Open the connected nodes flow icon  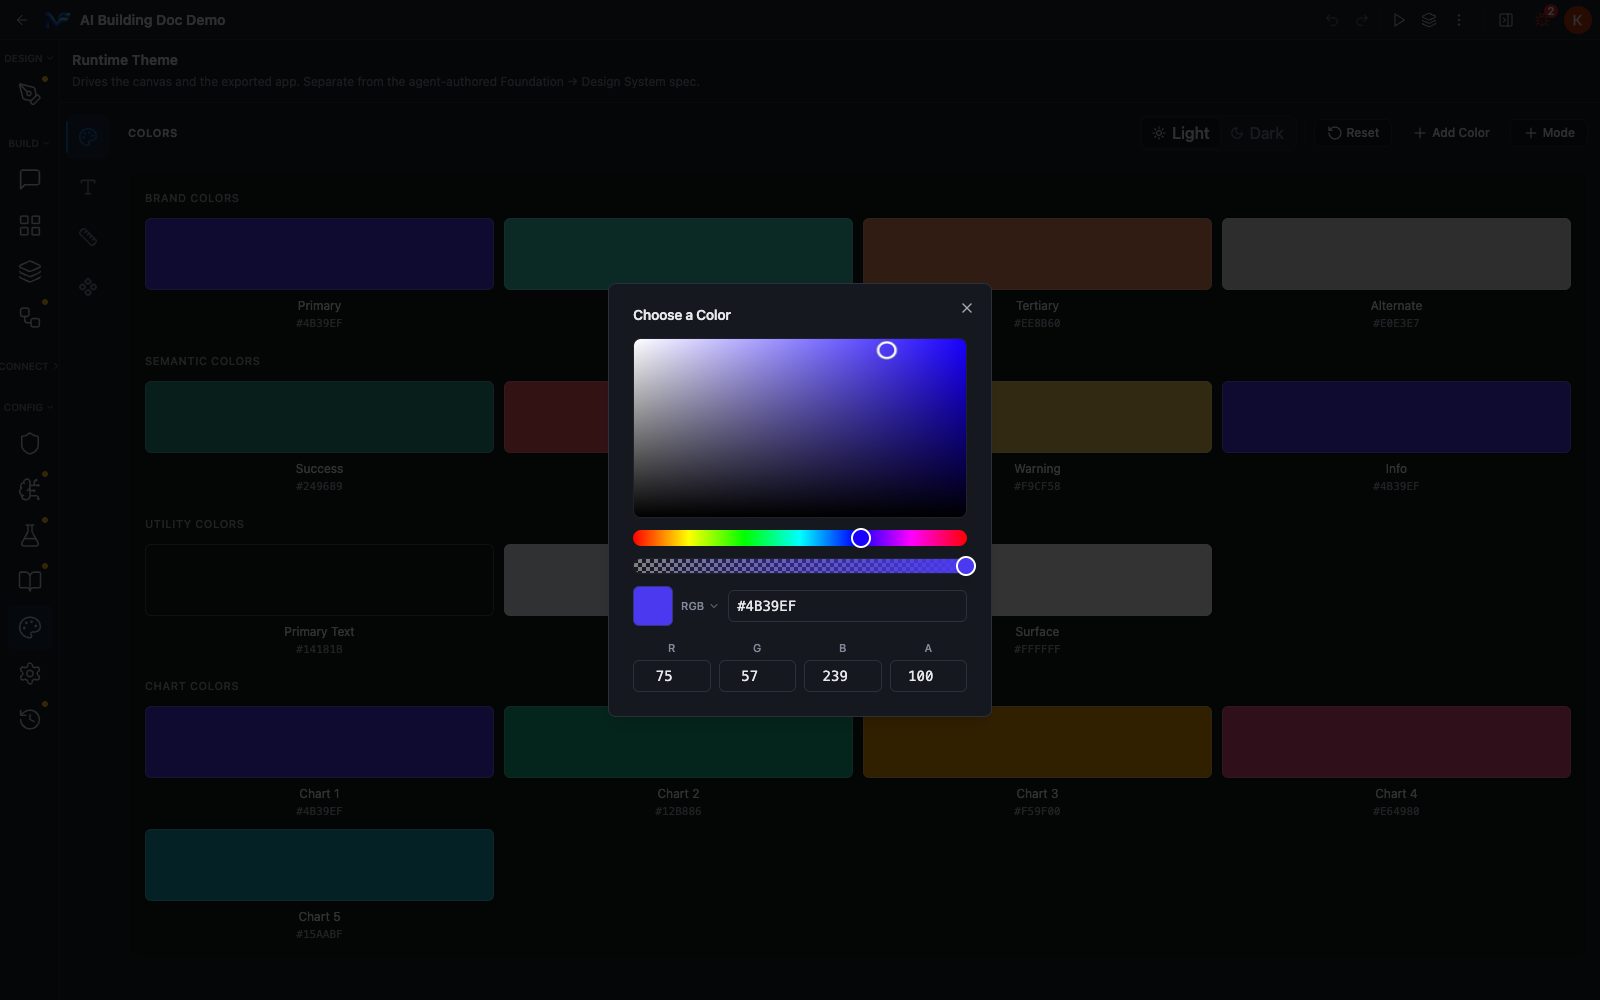(29, 317)
